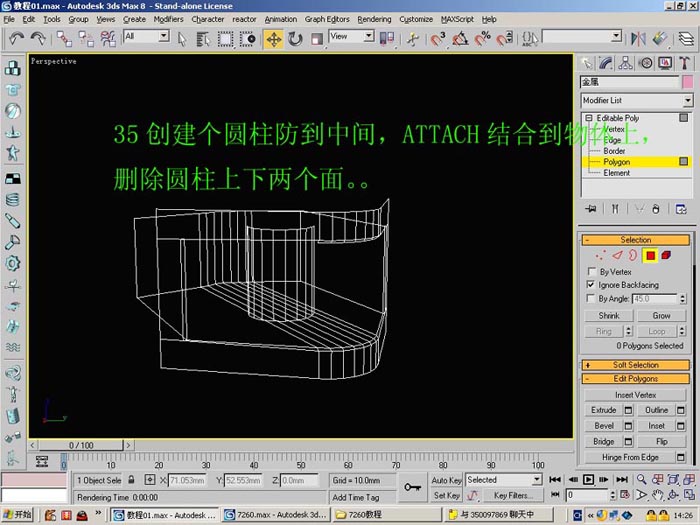Toggle the Auto Key animation mode

coord(446,480)
